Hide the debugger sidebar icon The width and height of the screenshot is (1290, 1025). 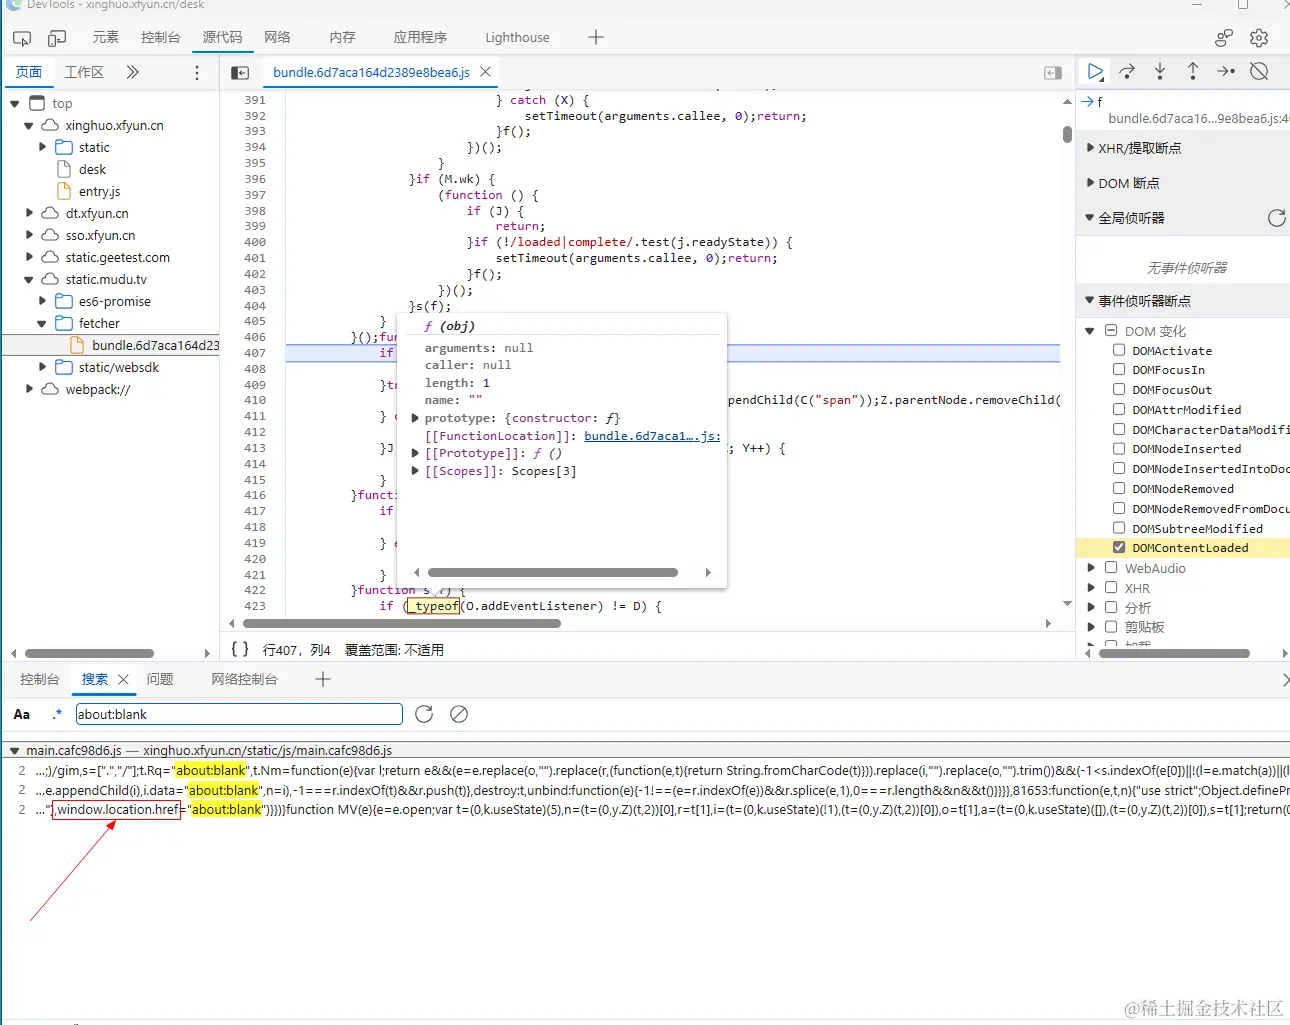(1053, 72)
